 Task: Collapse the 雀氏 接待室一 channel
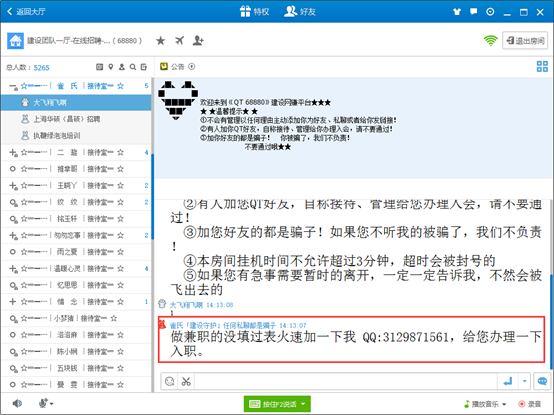(x=13, y=86)
